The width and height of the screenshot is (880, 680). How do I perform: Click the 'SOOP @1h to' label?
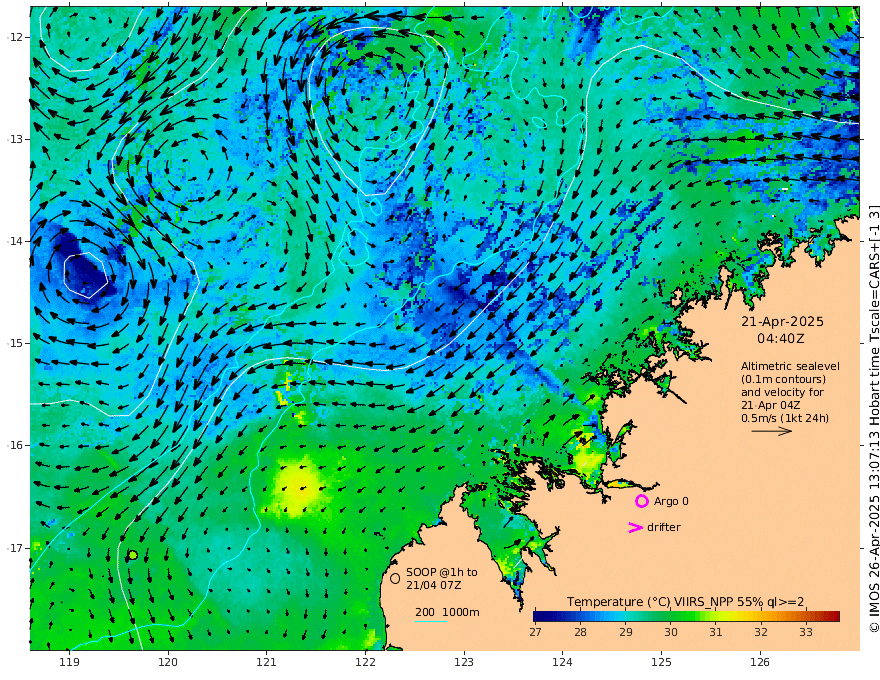[x=442, y=572]
